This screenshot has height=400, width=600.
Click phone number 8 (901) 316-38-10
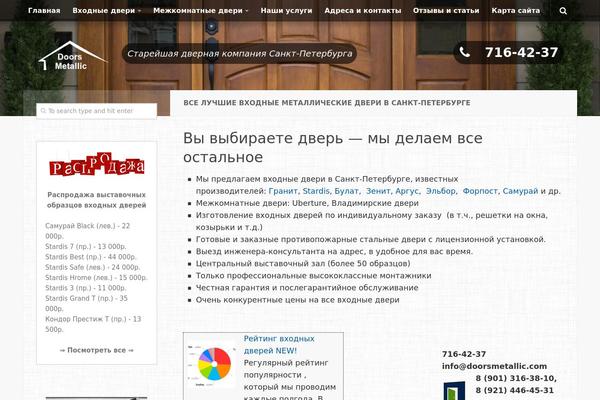pyautogui.click(x=516, y=378)
